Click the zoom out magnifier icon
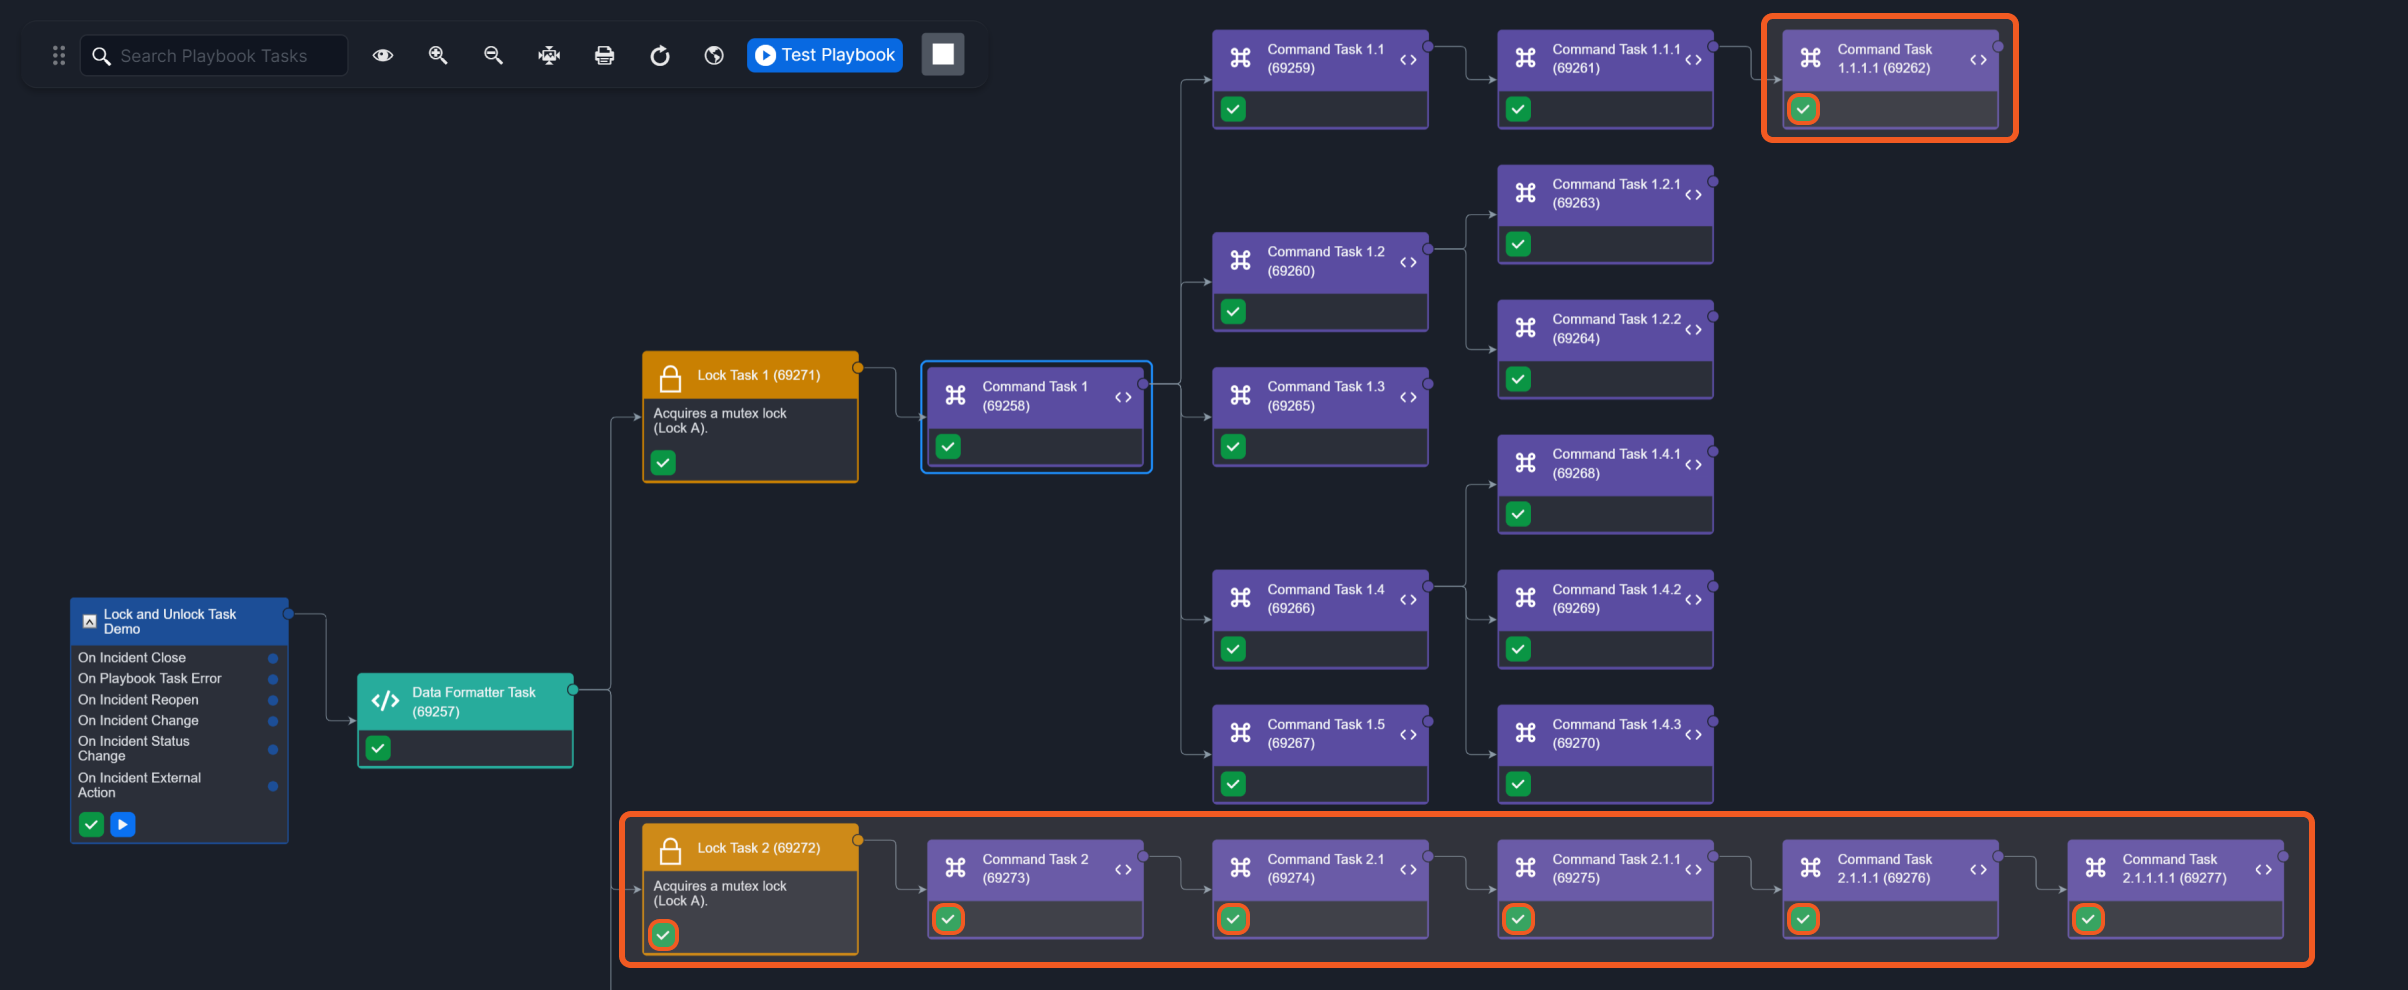Image resolution: width=2408 pixels, height=990 pixels. tap(493, 55)
